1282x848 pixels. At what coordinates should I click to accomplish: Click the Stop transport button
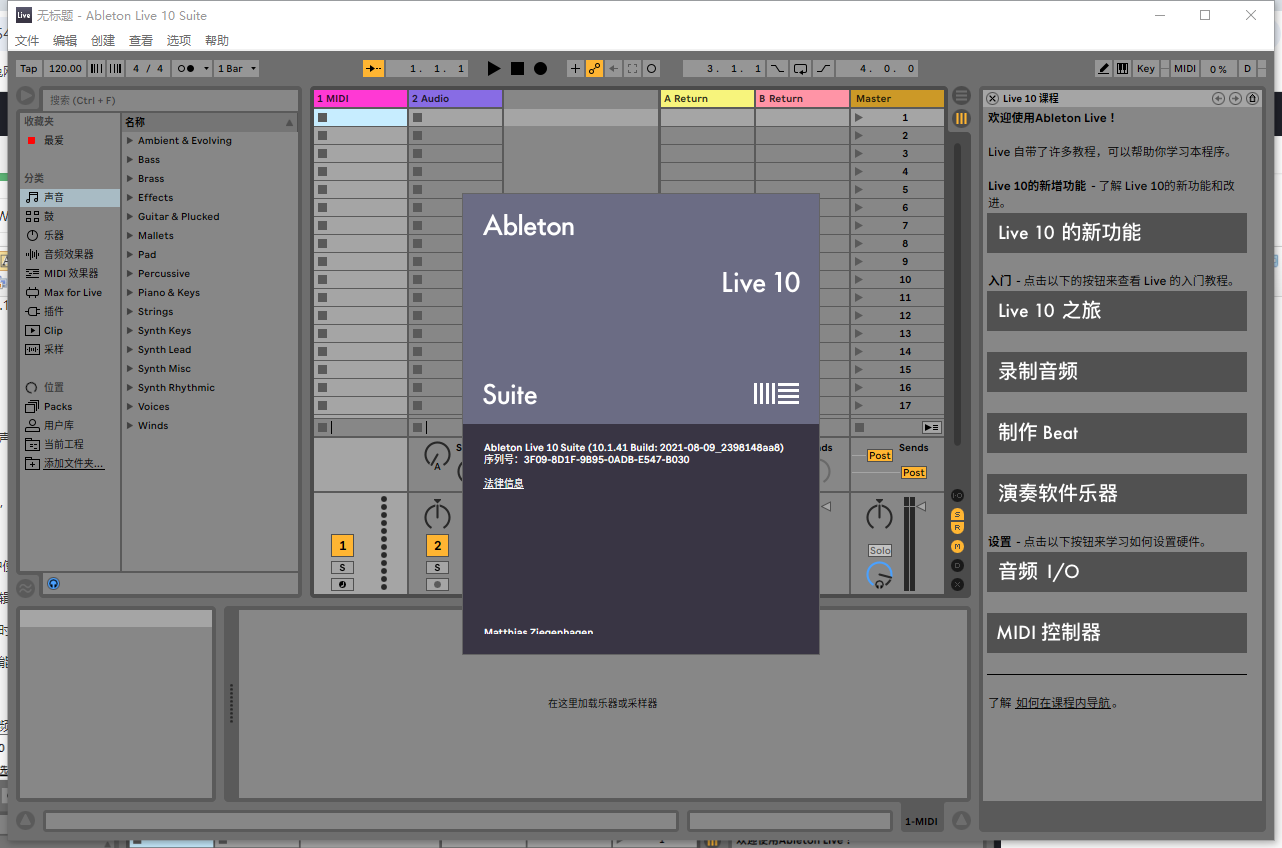[x=517, y=69]
